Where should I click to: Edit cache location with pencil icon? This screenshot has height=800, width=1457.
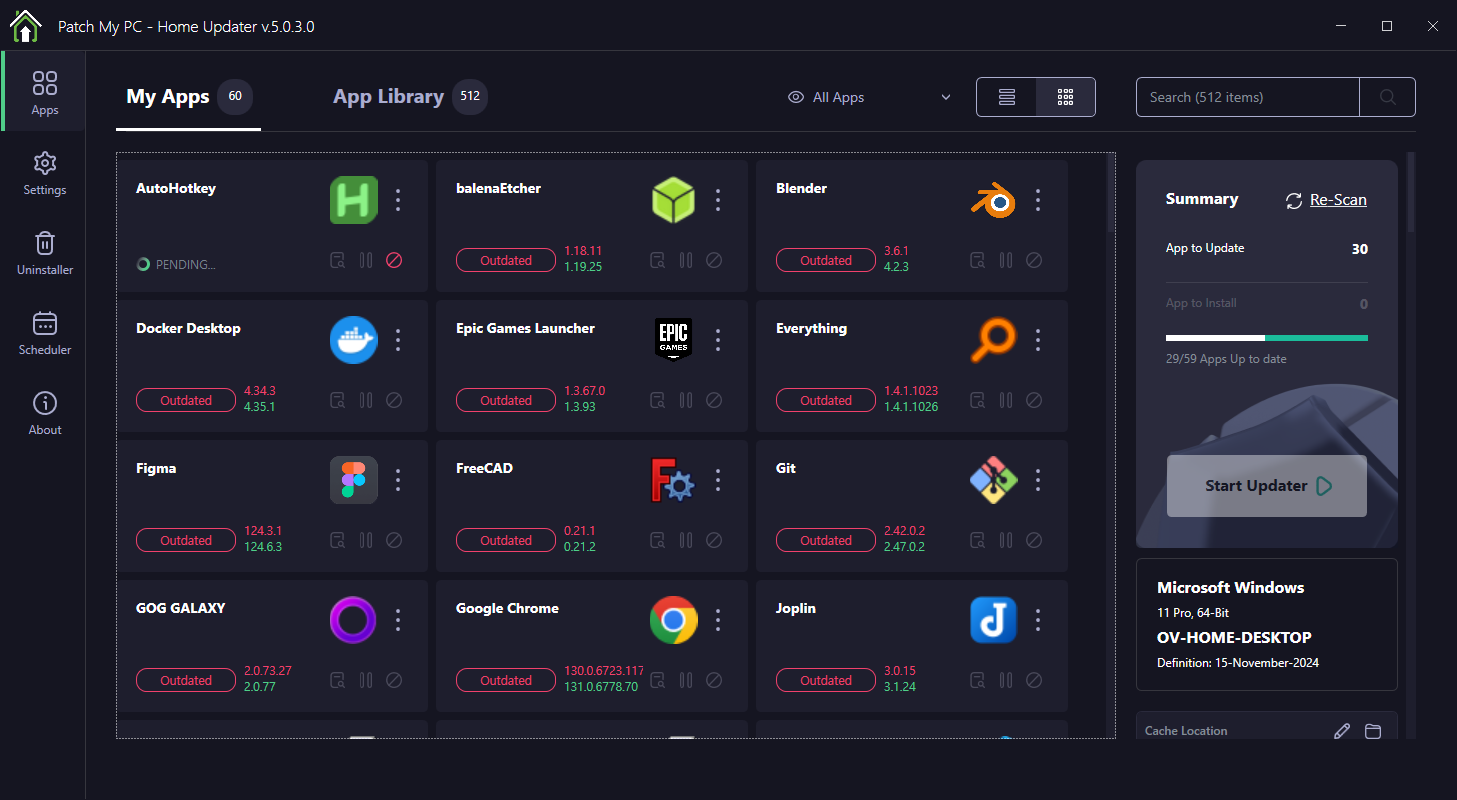click(x=1342, y=731)
